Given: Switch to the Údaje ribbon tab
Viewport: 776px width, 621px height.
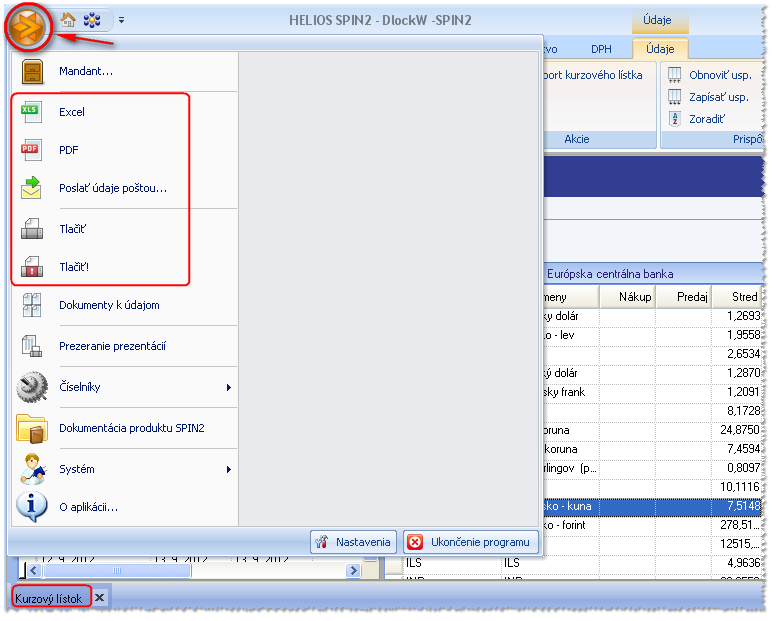Looking at the screenshot, I should [x=660, y=49].
